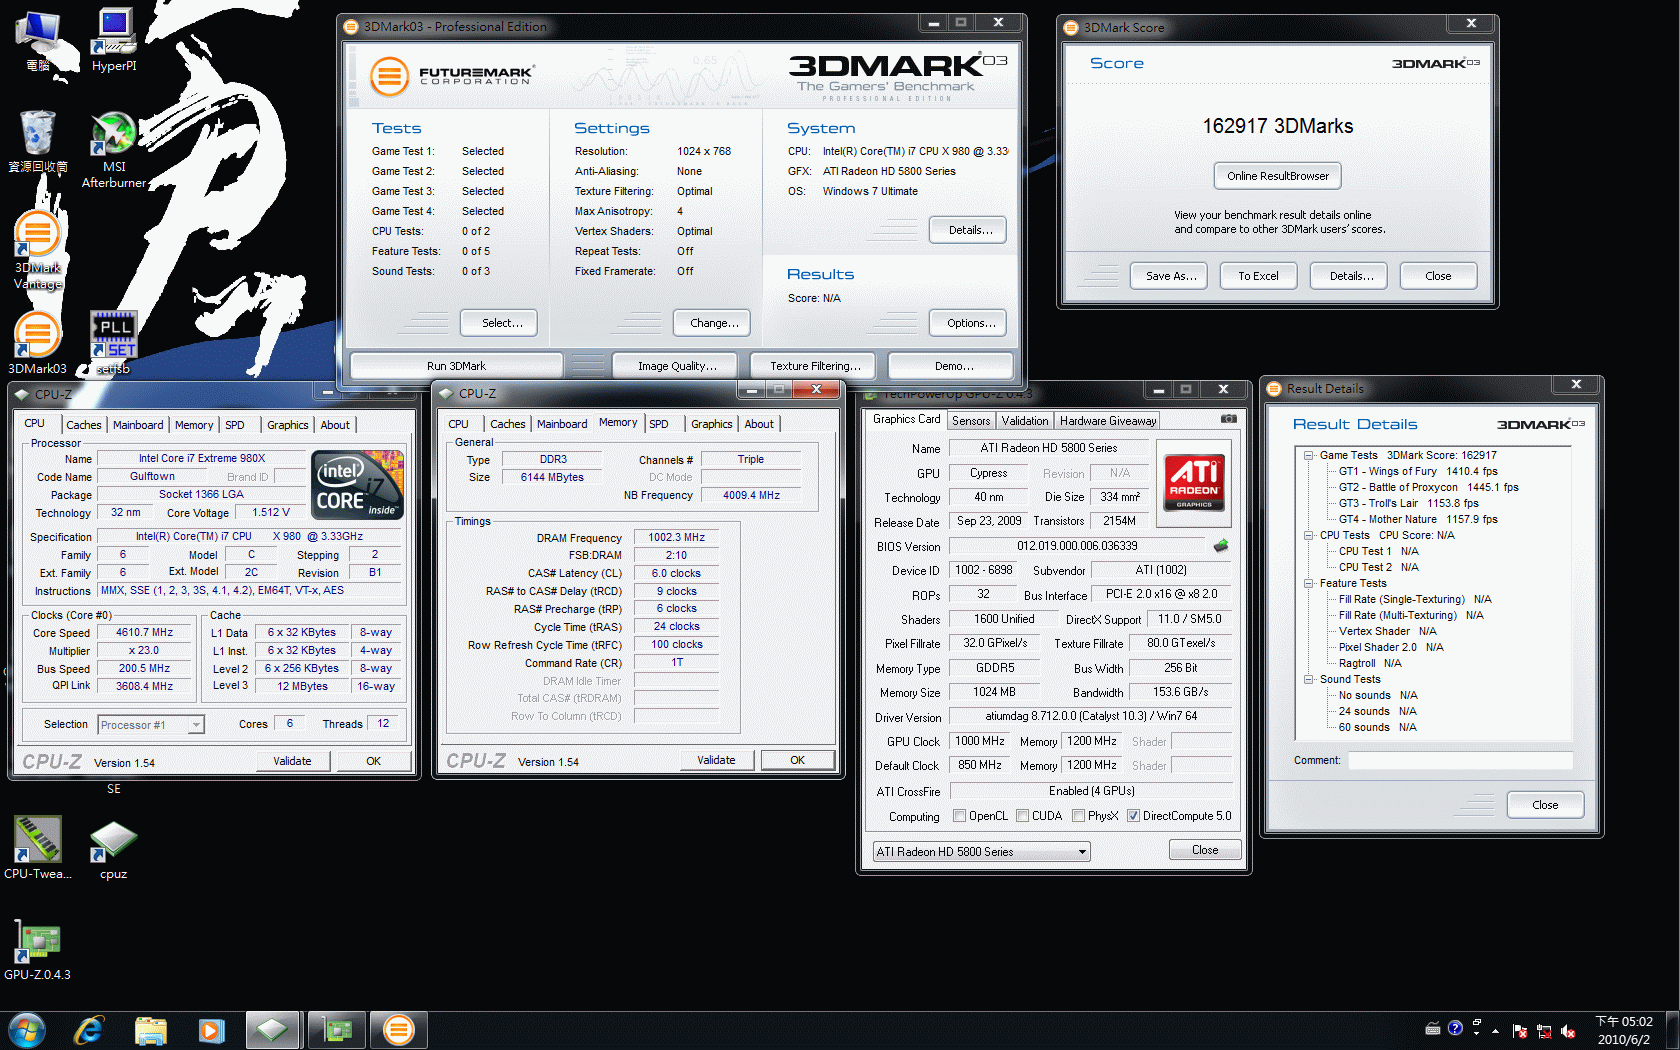Click the BIOS save chip icon in GPU-Z
Image resolution: width=1680 pixels, height=1050 pixels.
tap(1221, 546)
